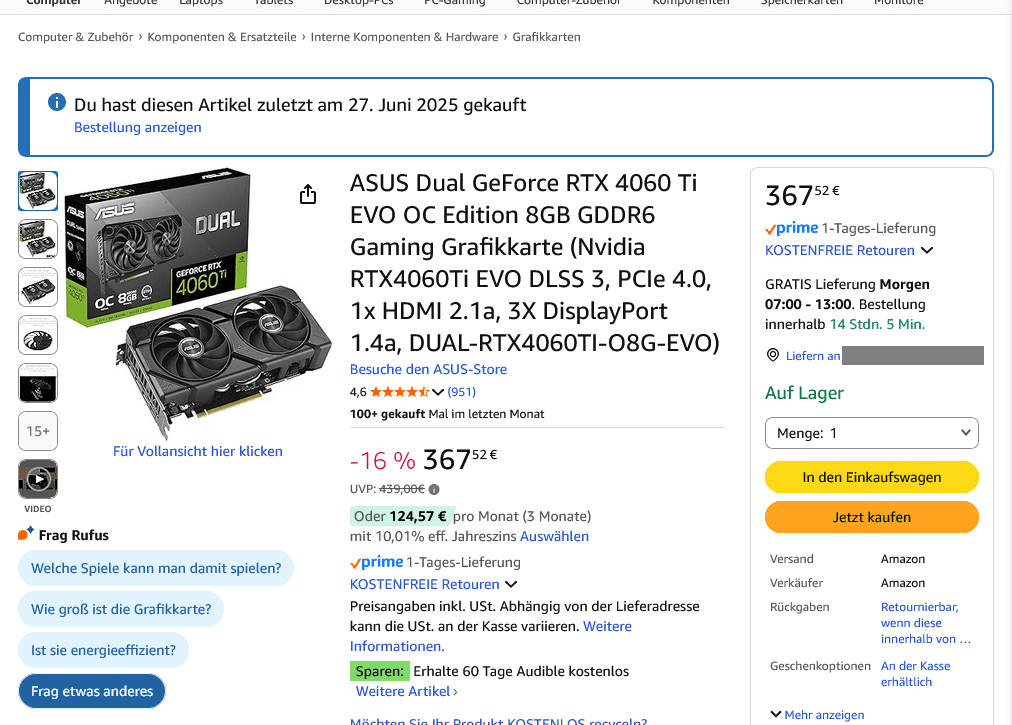
Task: Open the rating breakdown dropdown arrow
Action: coord(438,392)
